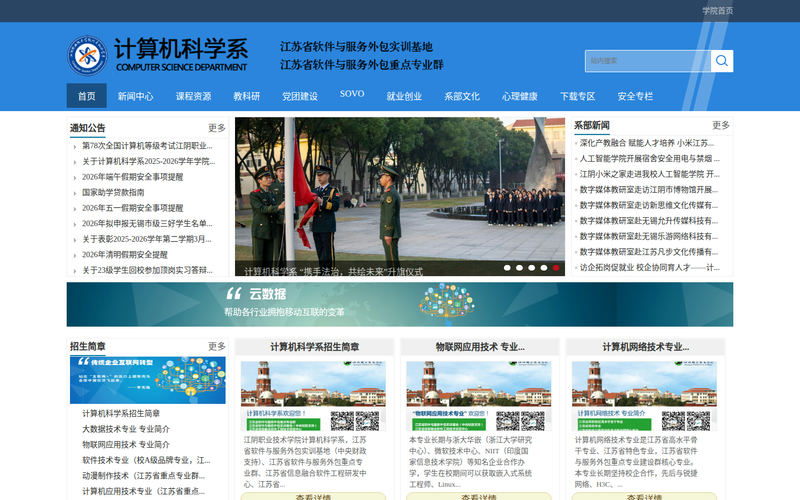Open 新闻中心 navigation menu

point(135,96)
